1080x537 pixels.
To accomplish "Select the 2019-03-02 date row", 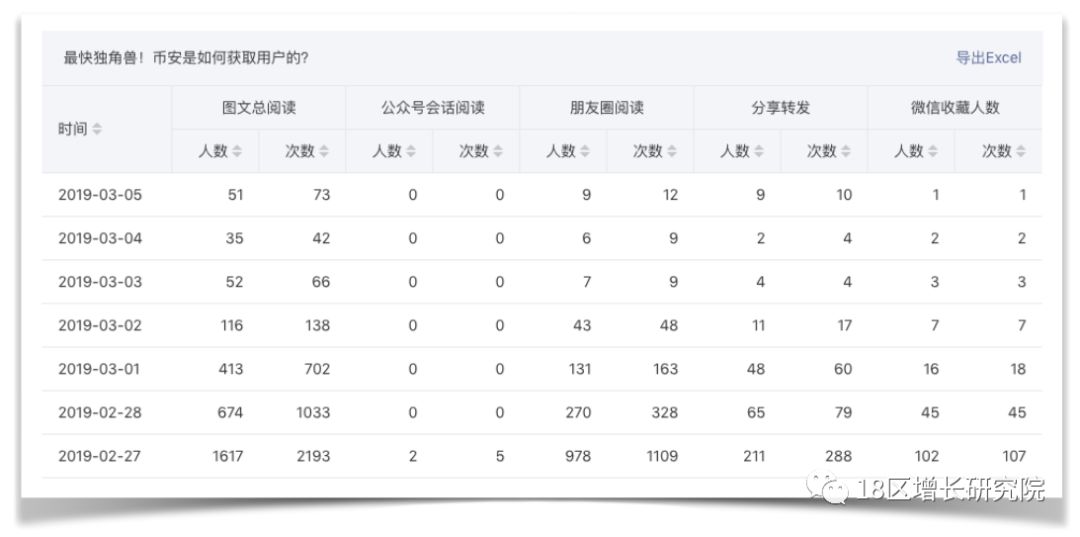I will point(541,325).
